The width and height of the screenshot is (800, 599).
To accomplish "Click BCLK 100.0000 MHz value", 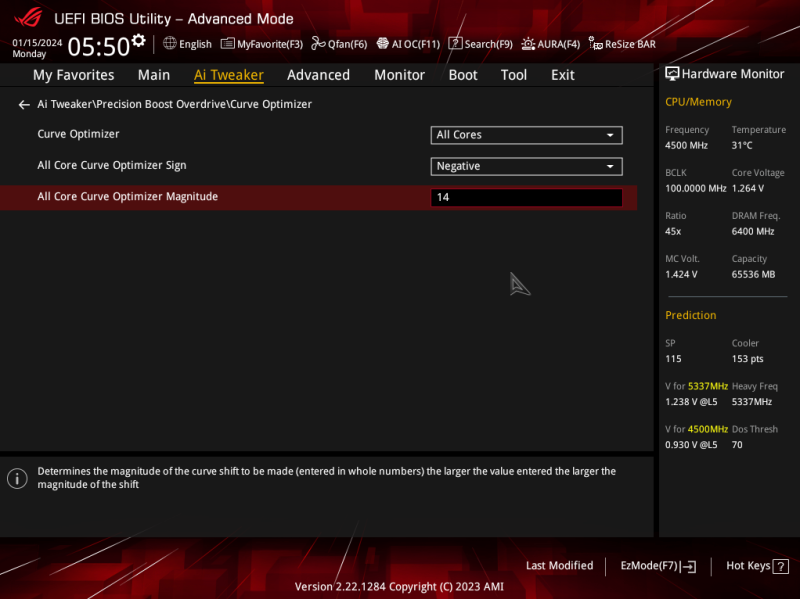I will pyautogui.click(x=695, y=189).
